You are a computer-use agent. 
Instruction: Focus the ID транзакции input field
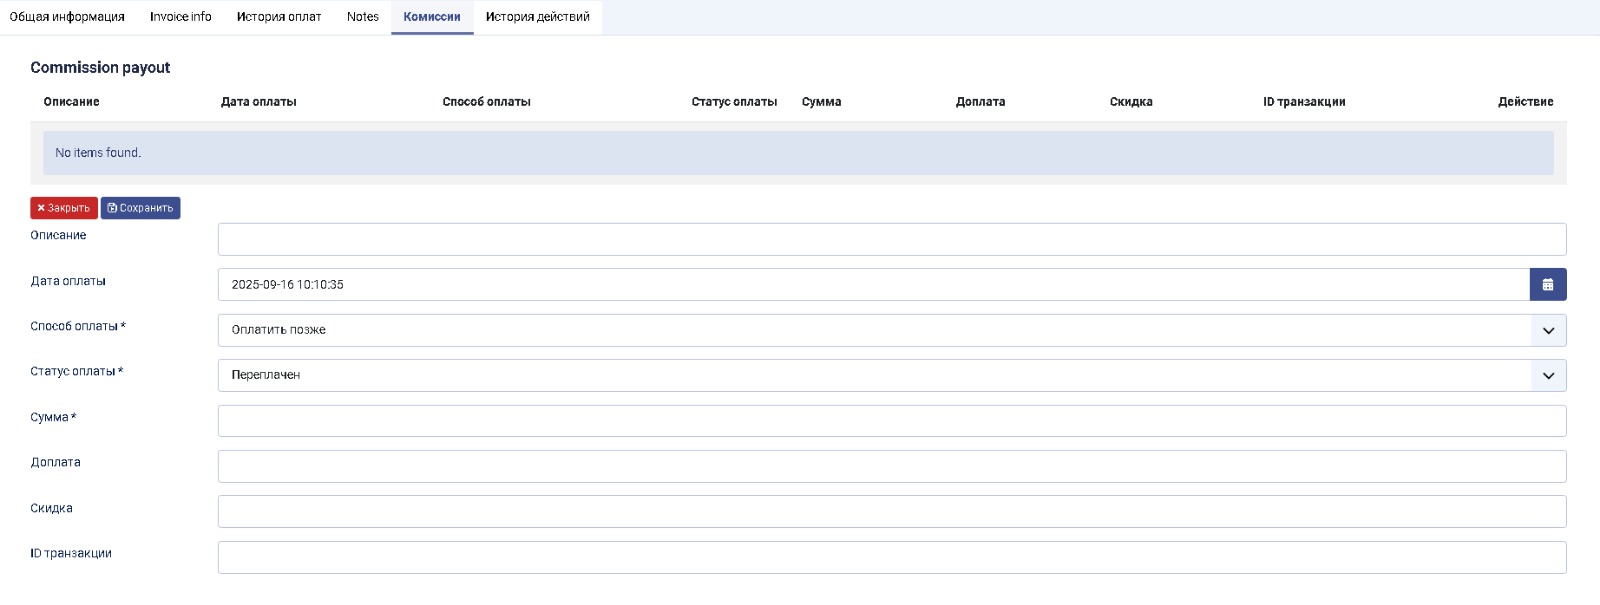[x=891, y=558]
